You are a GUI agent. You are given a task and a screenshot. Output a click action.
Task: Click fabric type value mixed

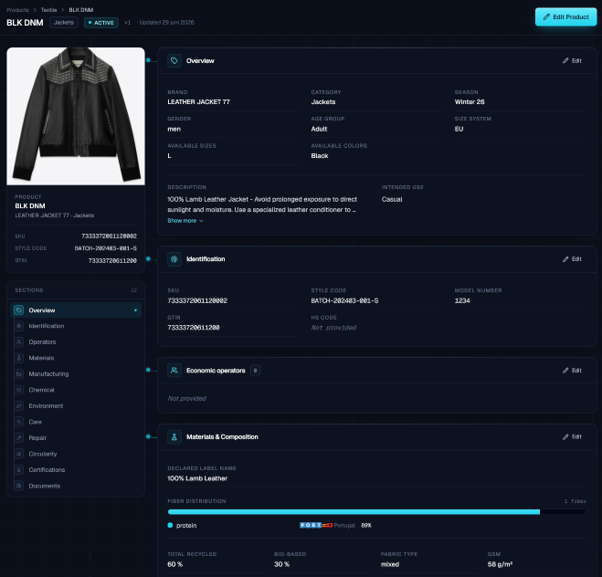point(390,564)
